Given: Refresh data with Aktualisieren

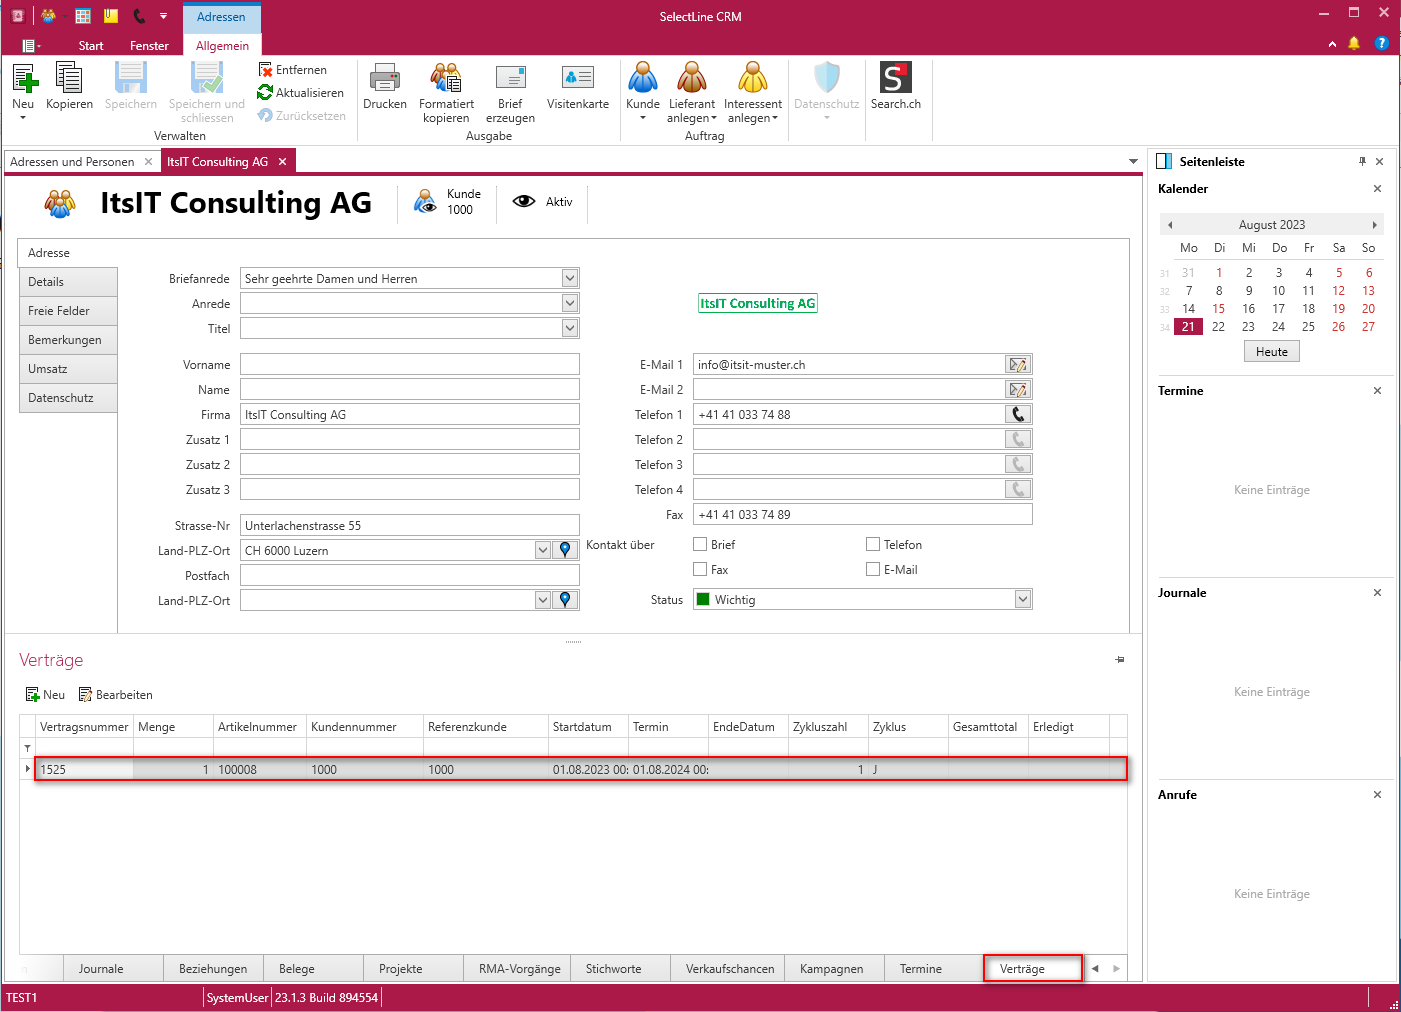Looking at the screenshot, I should [301, 93].
